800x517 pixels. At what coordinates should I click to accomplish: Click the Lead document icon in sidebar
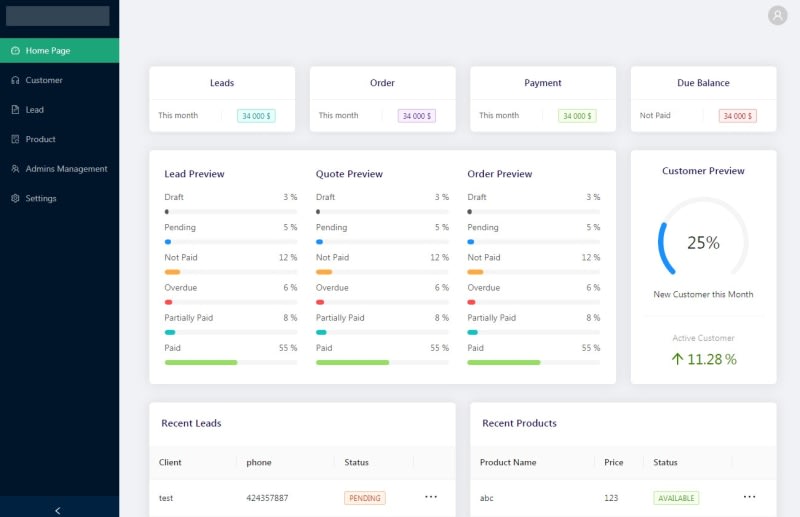(x=15, y=110)
